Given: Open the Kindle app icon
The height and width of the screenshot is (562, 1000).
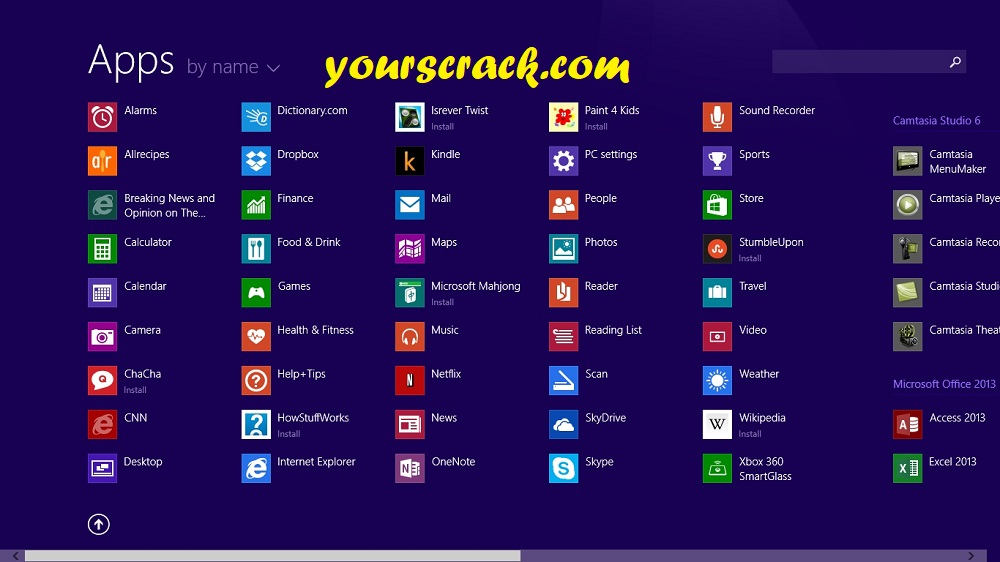Looking at the screenshot, I should tap(409, 161).
